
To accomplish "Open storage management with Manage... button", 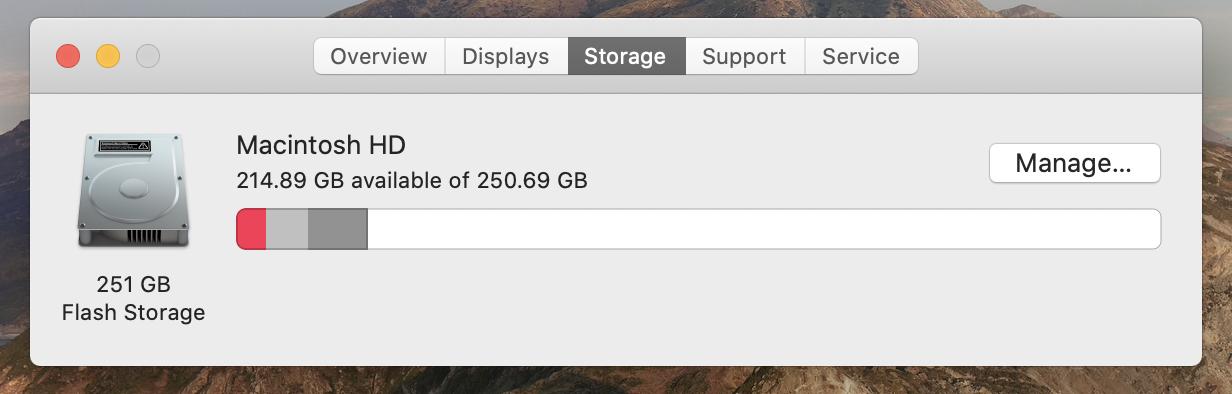I will coord(1074,163).
